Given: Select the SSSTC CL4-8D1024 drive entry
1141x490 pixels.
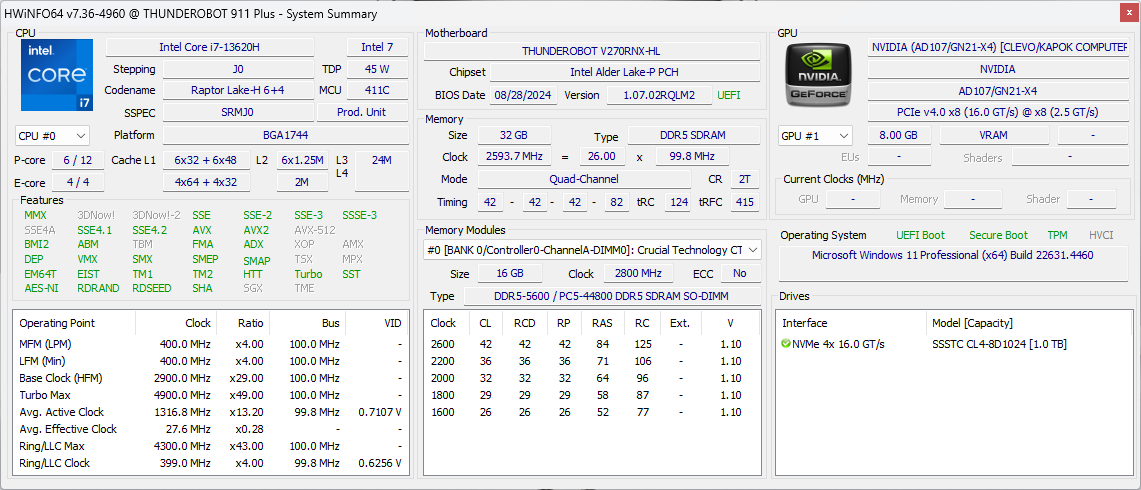Looking at the screenshot, I should point(1000,344).
